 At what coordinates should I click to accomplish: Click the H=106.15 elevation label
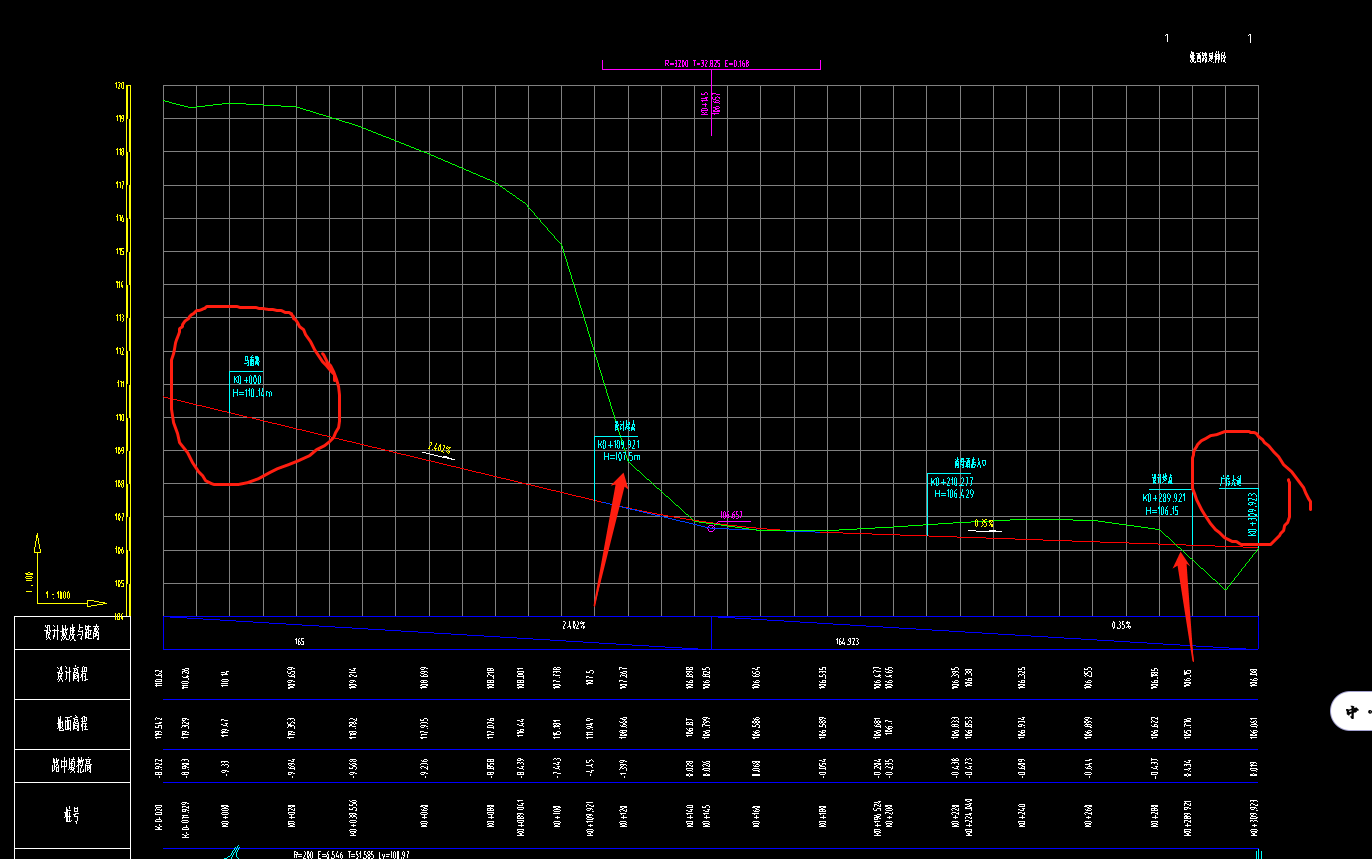tap(1163, 511)
